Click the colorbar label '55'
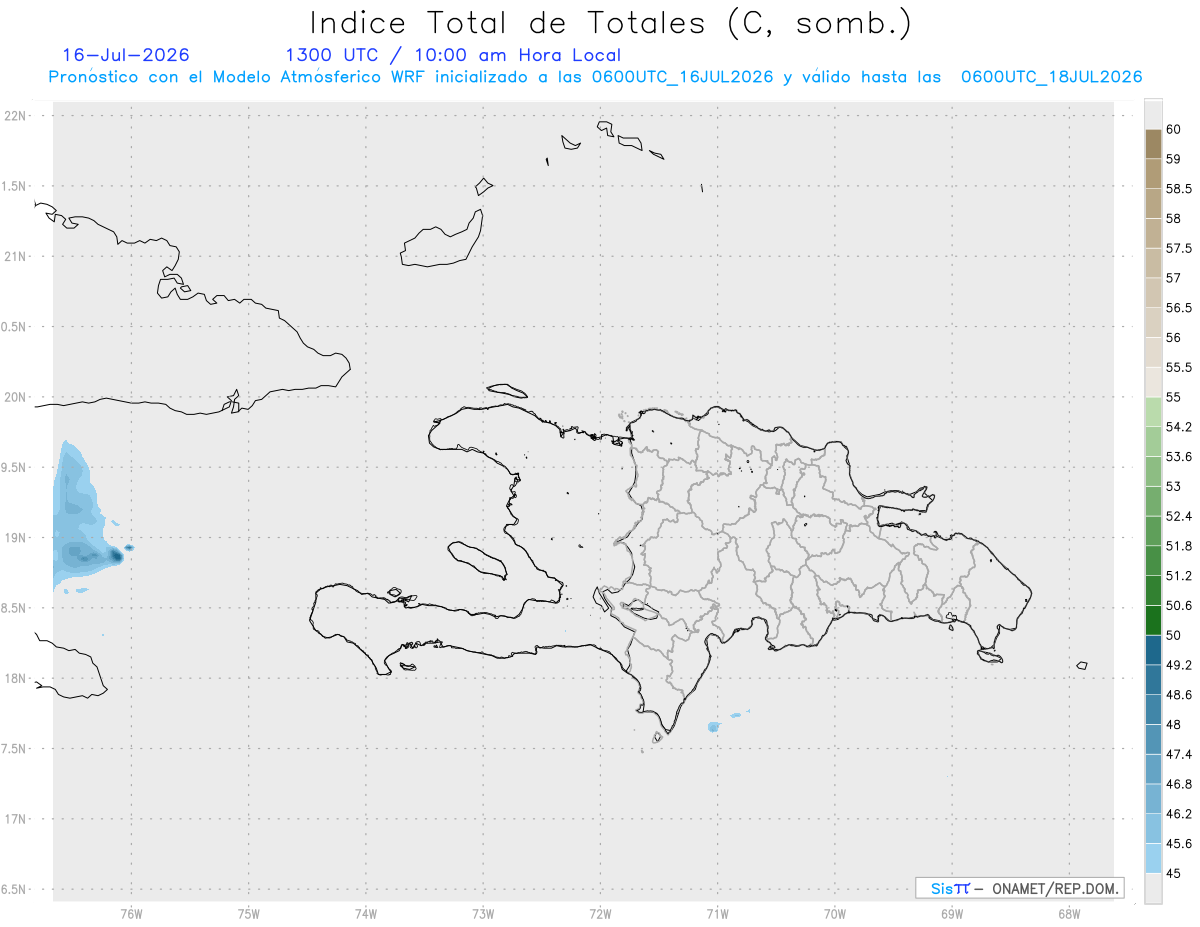 coord(1173,397)
